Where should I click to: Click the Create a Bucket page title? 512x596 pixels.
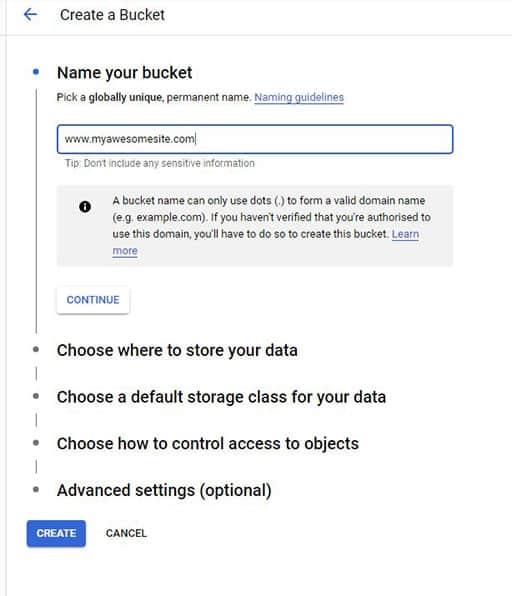click(x=112, y=15)
